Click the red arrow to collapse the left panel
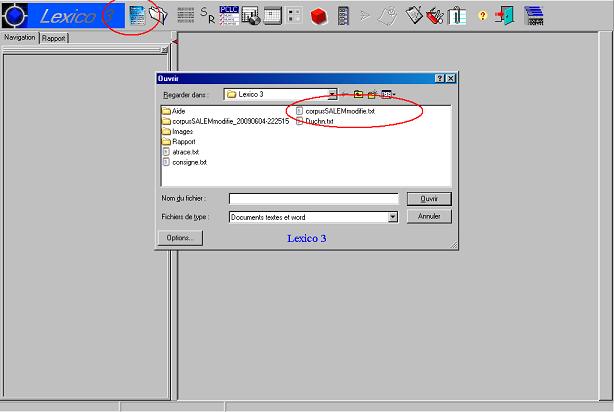 pyautogui.click(x=175, y=42)
